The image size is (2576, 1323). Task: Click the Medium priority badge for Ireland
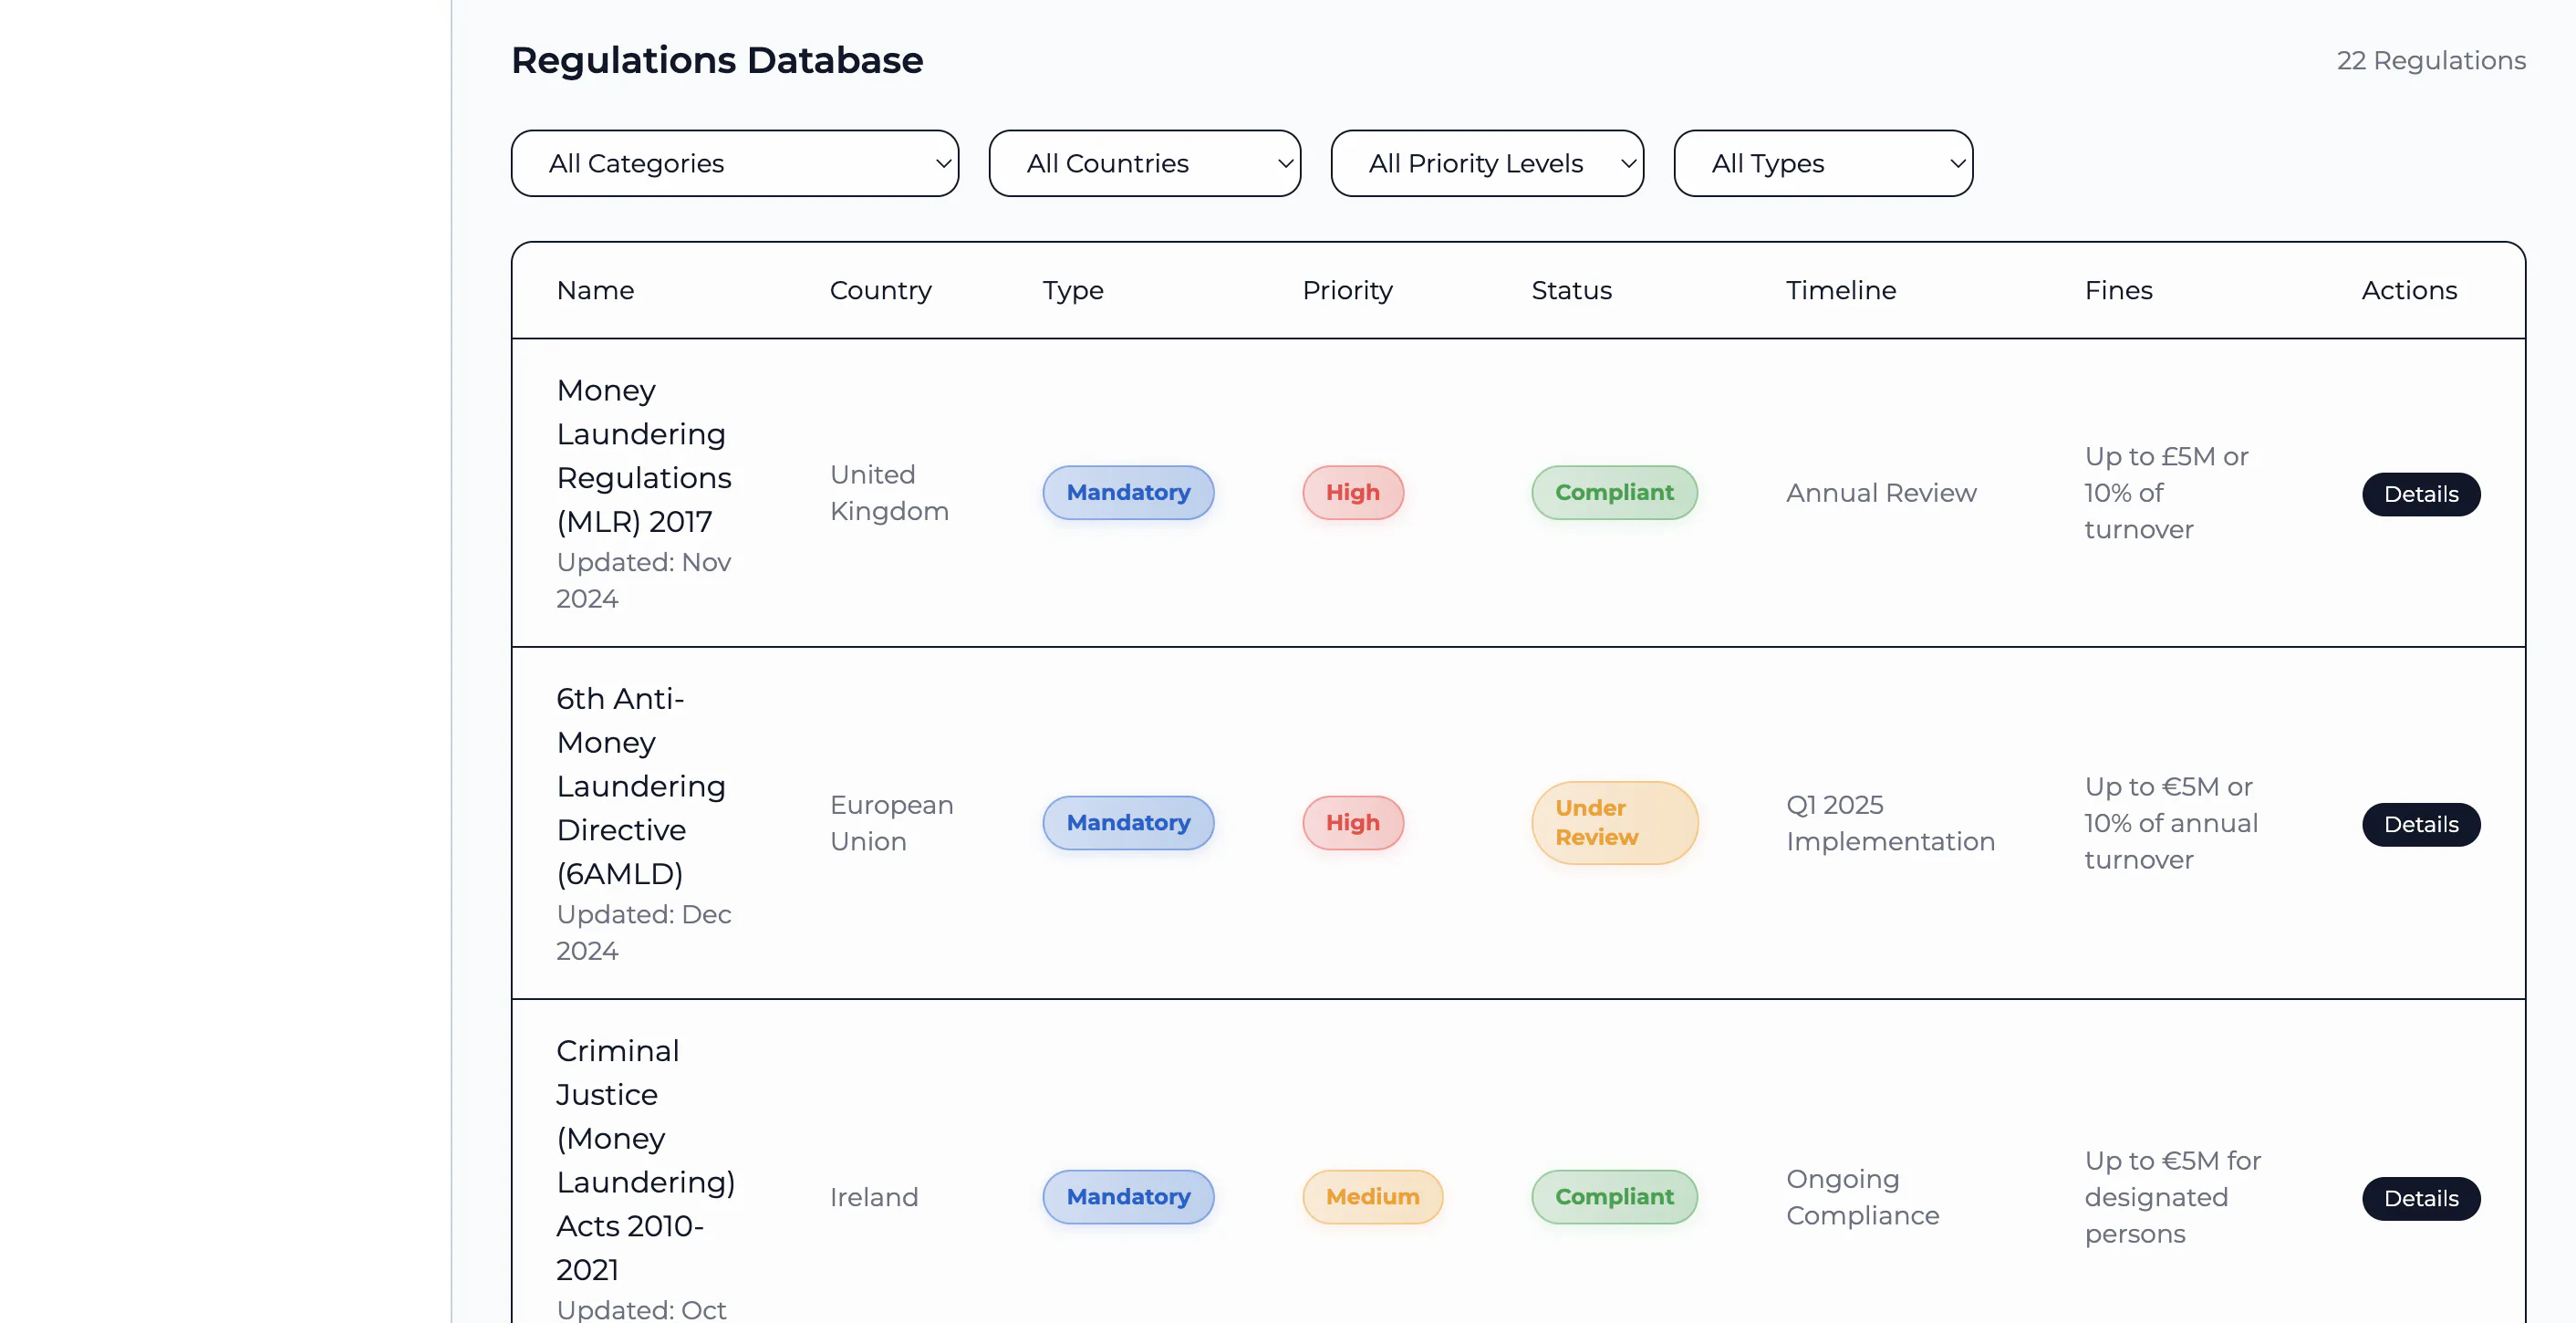[1372, 1196]
